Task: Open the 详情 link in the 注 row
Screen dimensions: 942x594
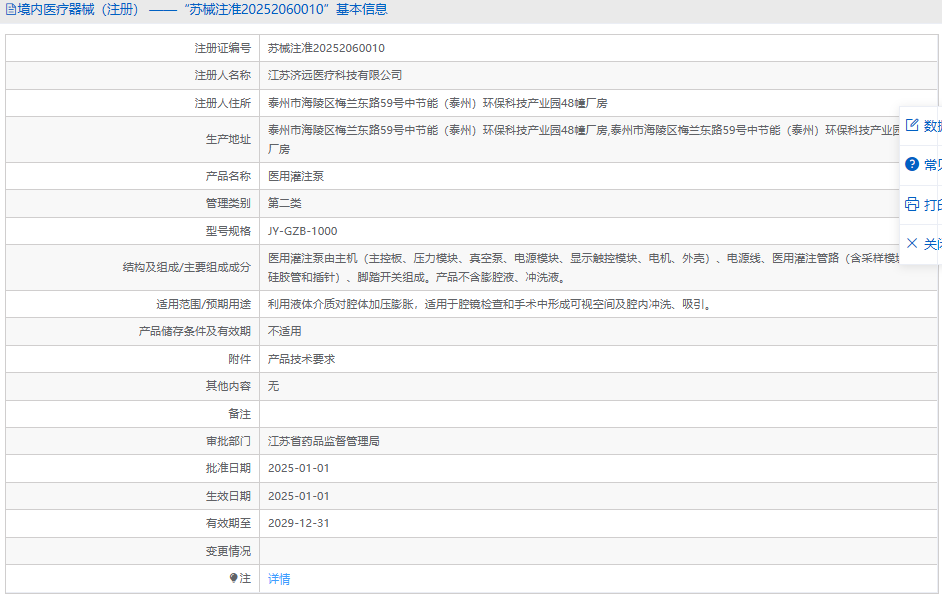Action: tap(279, 579)
